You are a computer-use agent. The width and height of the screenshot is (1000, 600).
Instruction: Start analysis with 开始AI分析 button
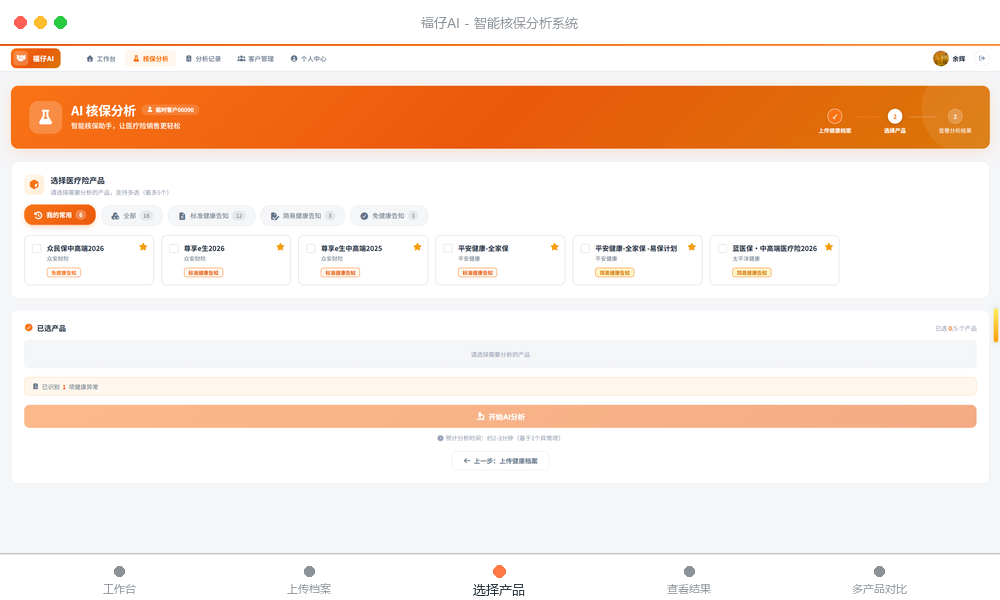tap(500, 416)
